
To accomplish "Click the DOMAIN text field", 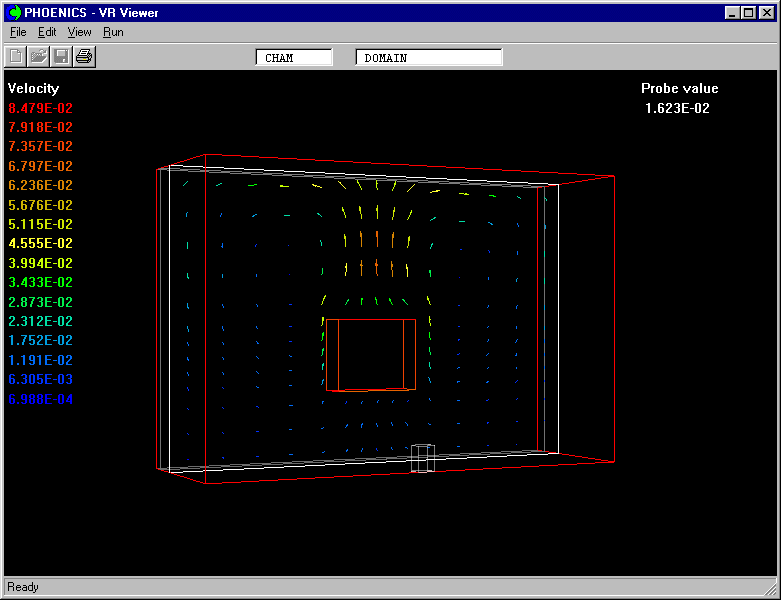I will click(429, 58).
